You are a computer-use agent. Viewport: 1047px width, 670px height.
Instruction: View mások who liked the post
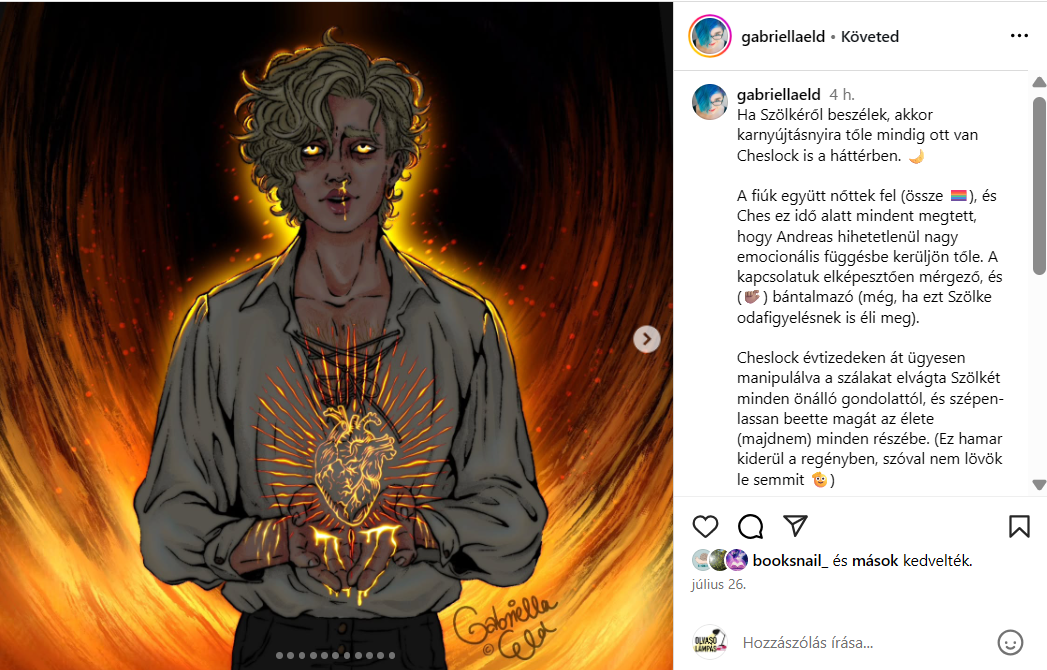pyautogui.click(x=875, y=560)
